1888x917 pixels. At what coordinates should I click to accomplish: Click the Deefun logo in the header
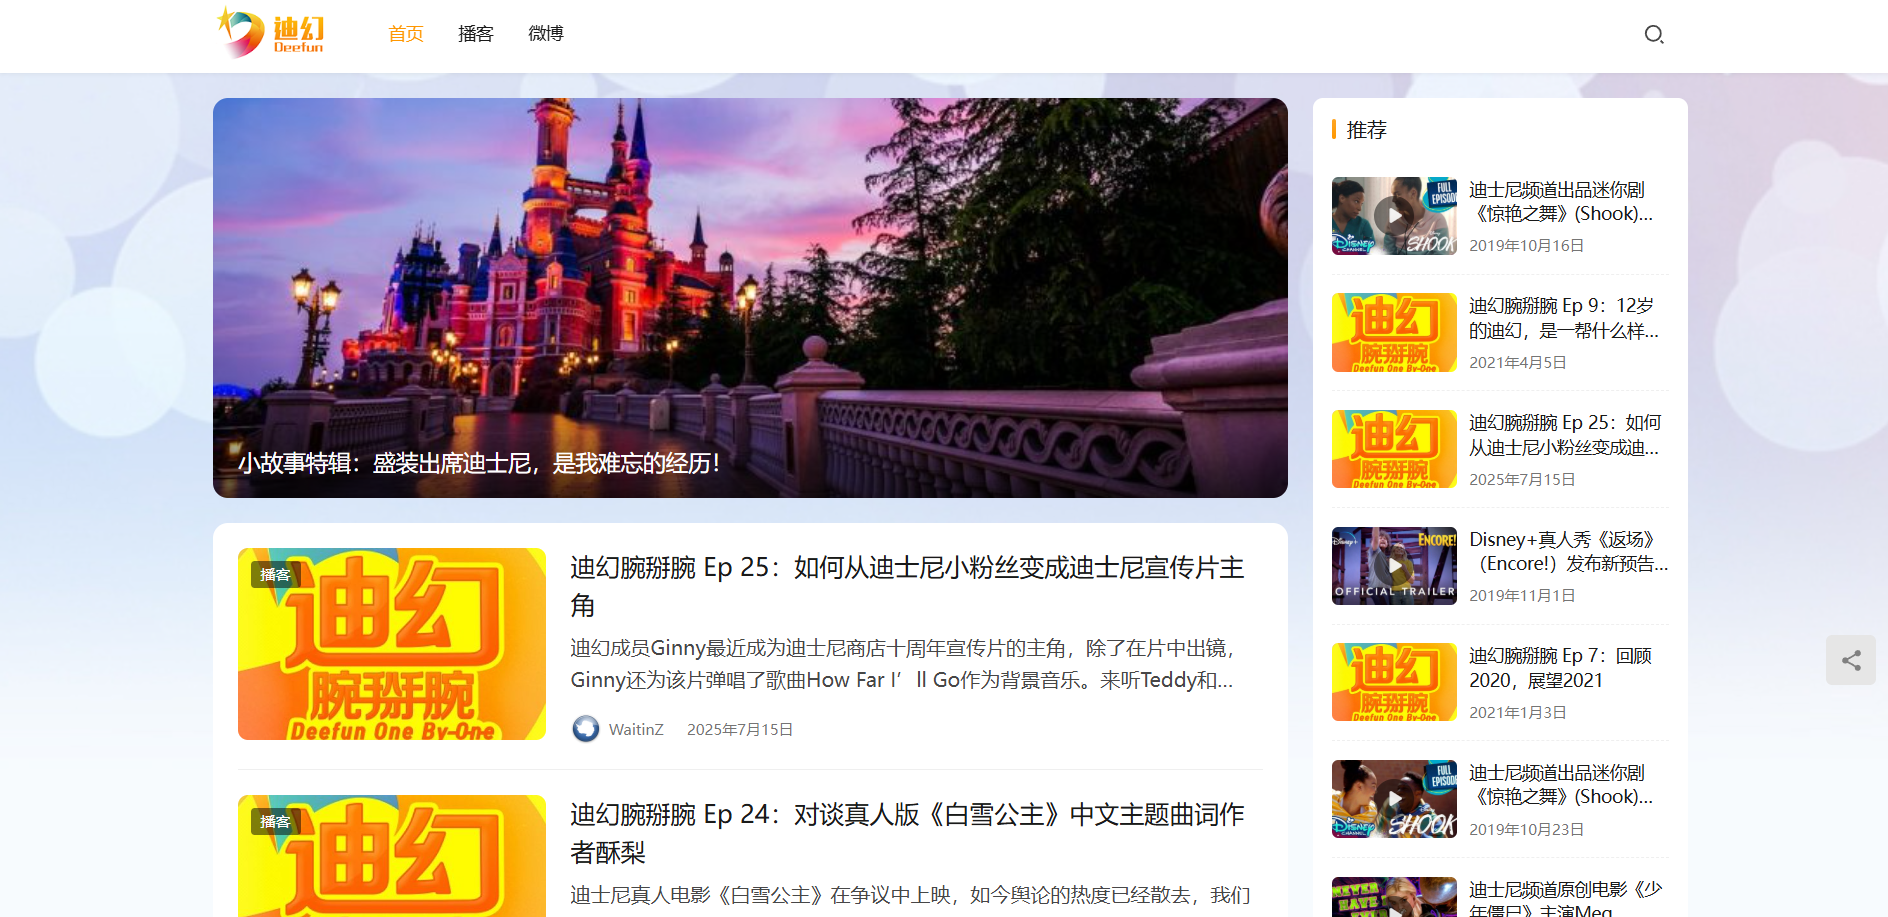(271, 33)
